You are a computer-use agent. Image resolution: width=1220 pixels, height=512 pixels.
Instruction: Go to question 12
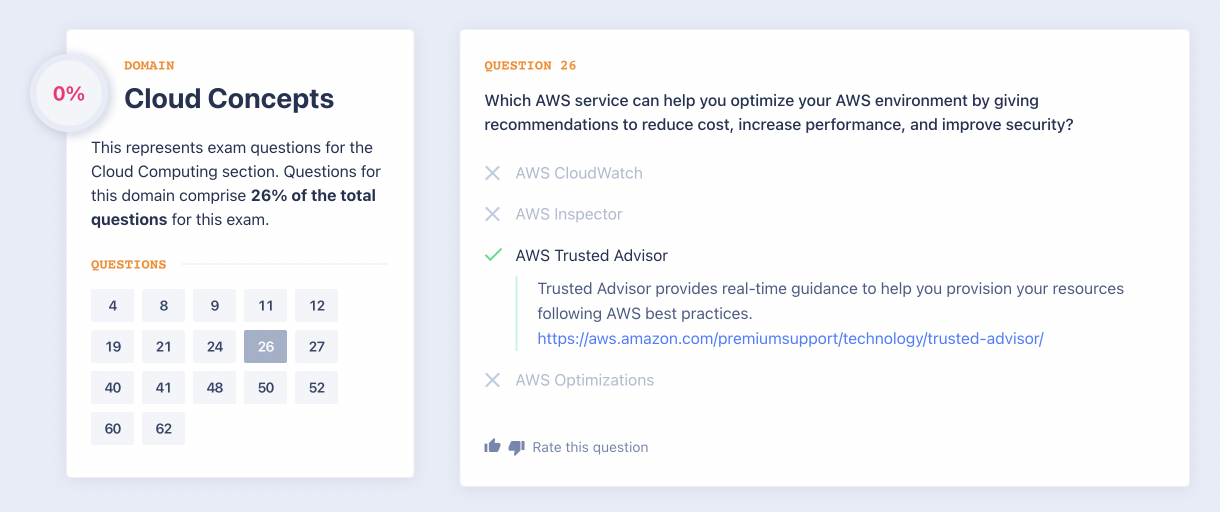[316, 306]
